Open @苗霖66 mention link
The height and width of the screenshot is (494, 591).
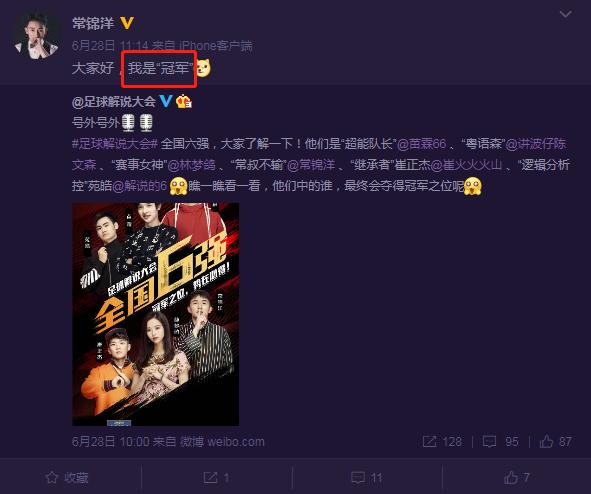(422, 144)
